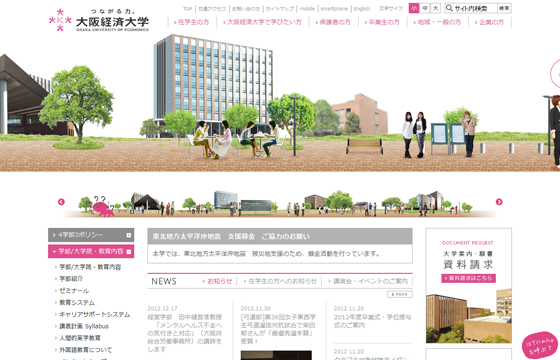Open the お問い合わせ header link
This screenshot has height=360, width=560.
pyautogui.click(x=246, y=9)
